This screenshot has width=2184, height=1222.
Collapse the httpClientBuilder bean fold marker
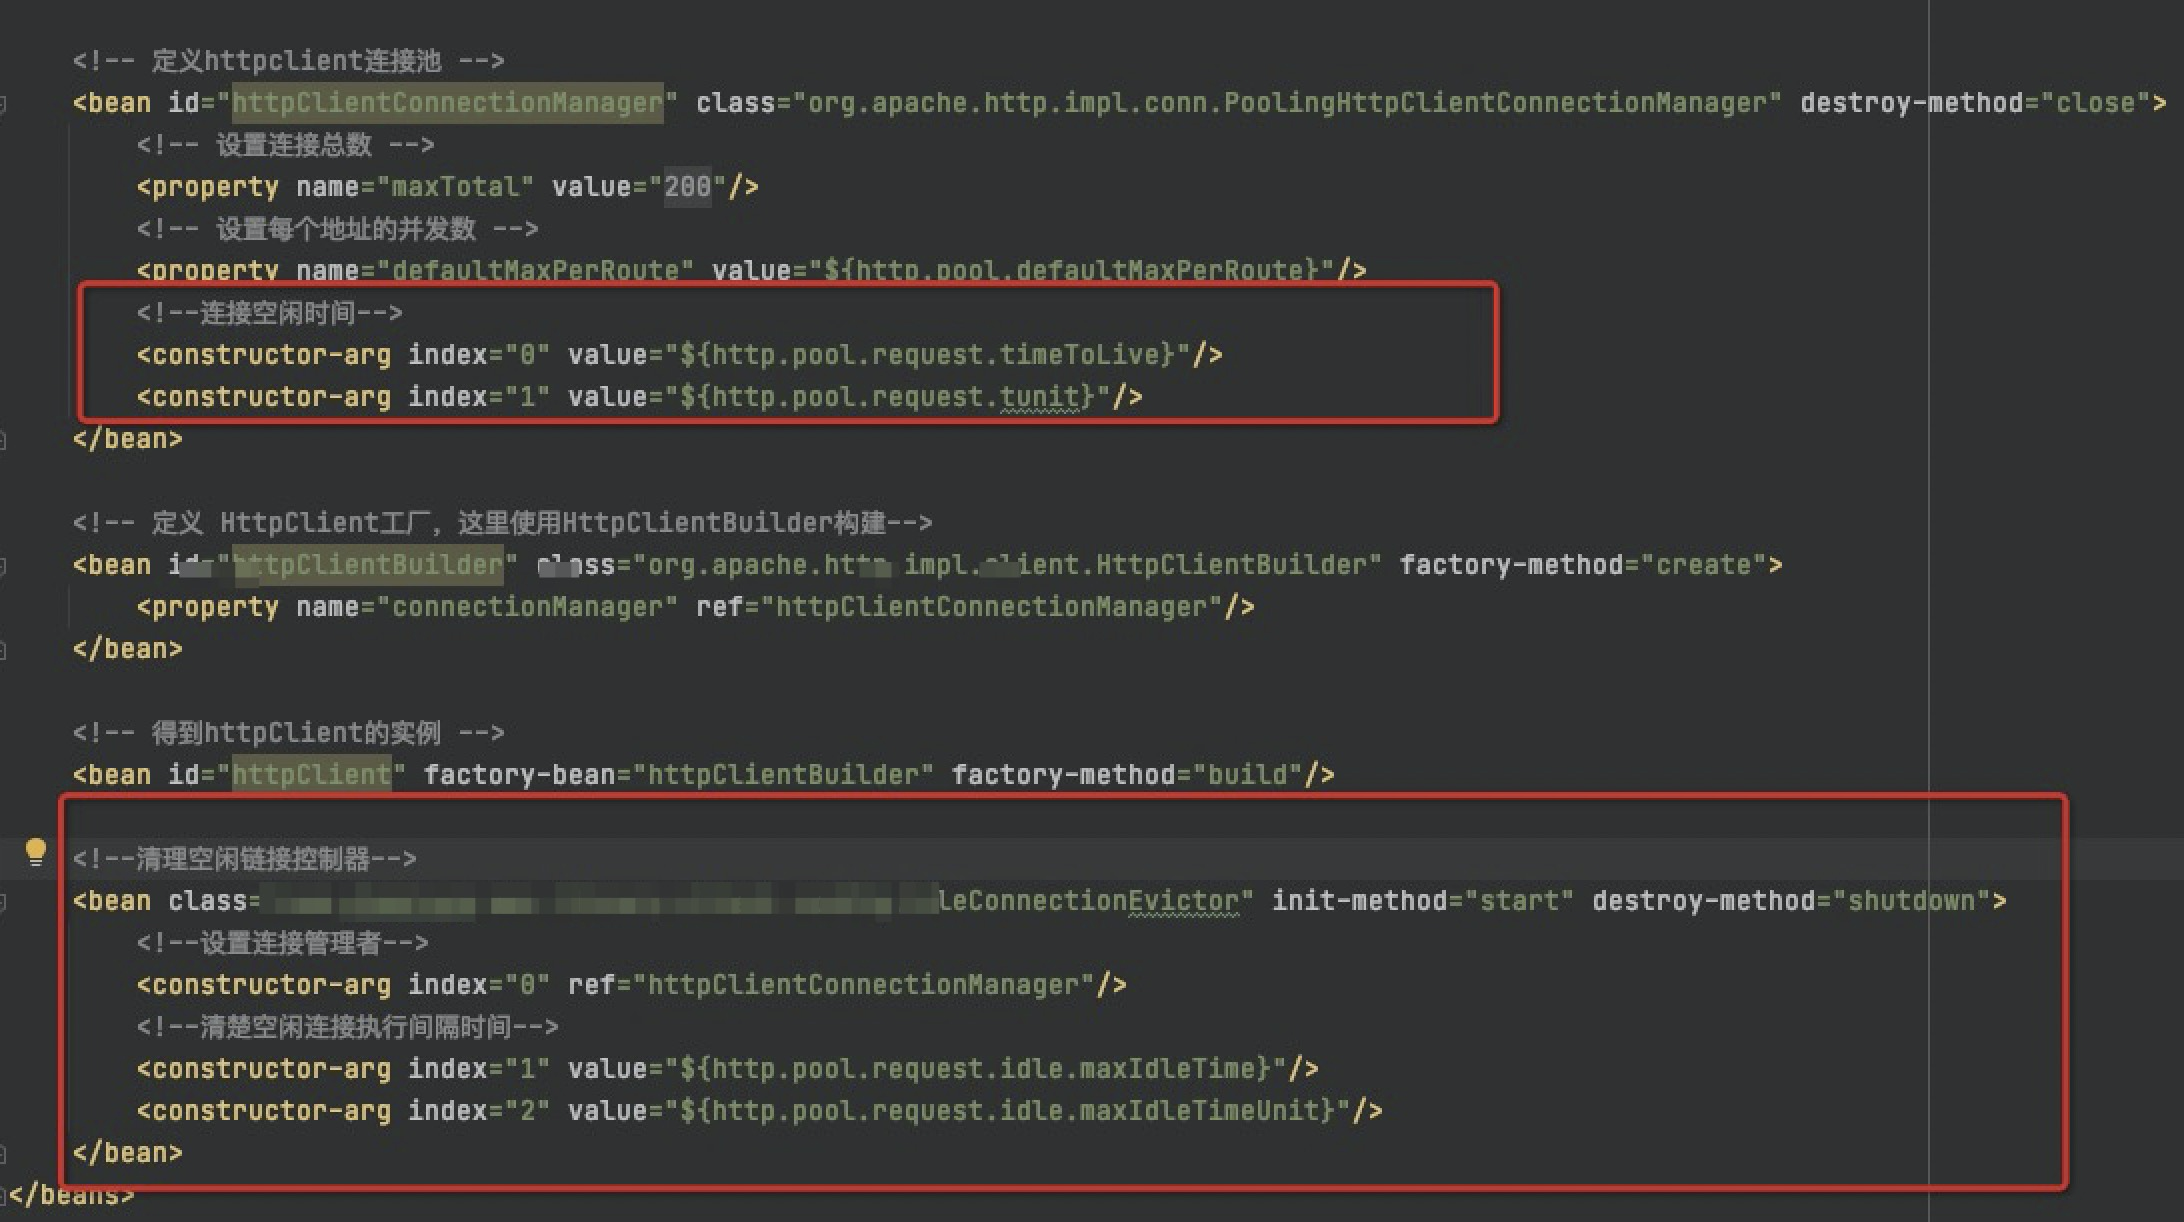[x=4, y=565]
